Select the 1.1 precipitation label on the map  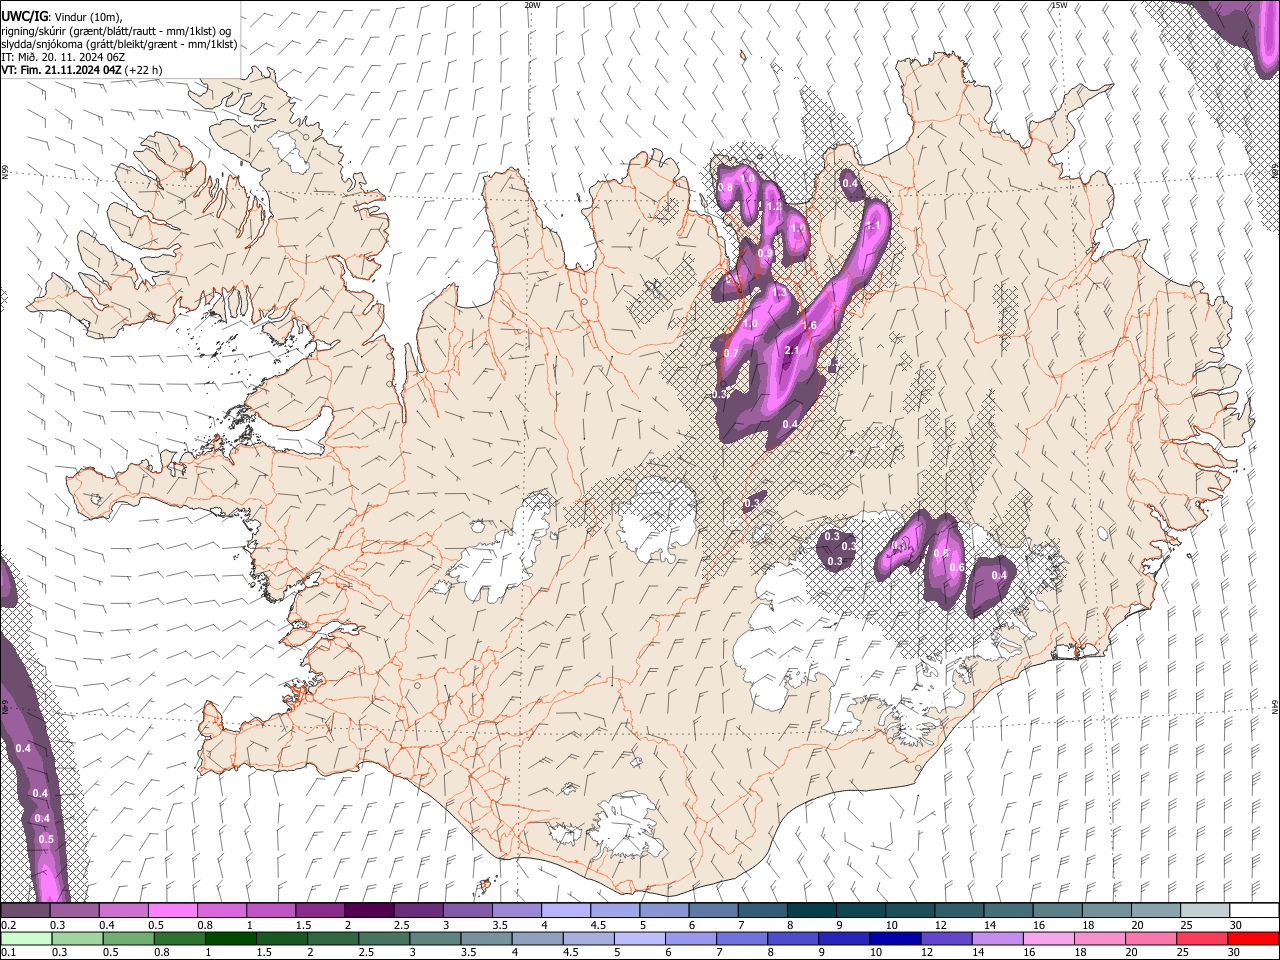pos(872,226)
